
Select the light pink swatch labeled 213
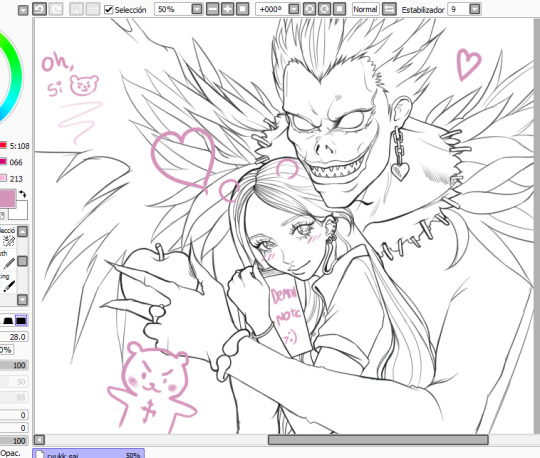[3, 178]
